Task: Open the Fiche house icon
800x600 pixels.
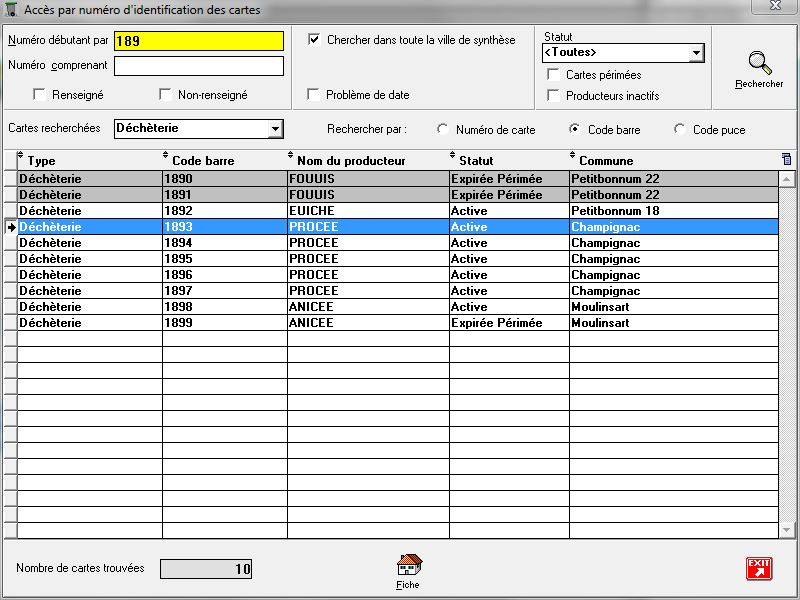Action: (x=409, y=566)
